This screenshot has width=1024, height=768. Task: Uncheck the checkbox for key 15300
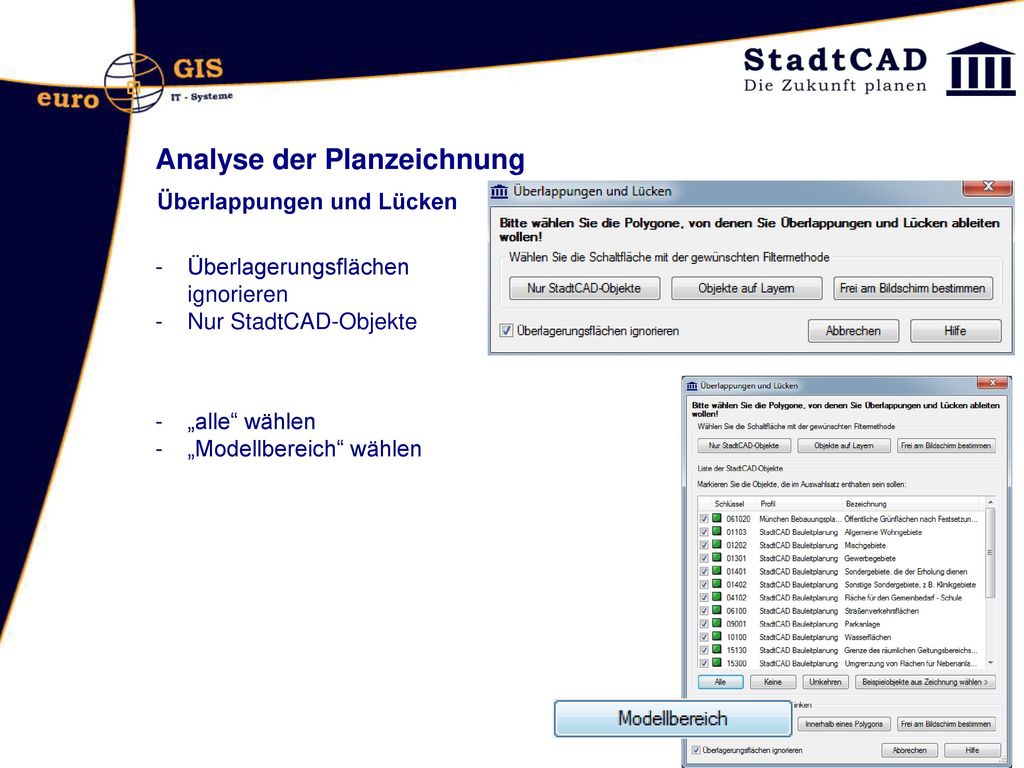pyautogui.click(x=704, y=664)
